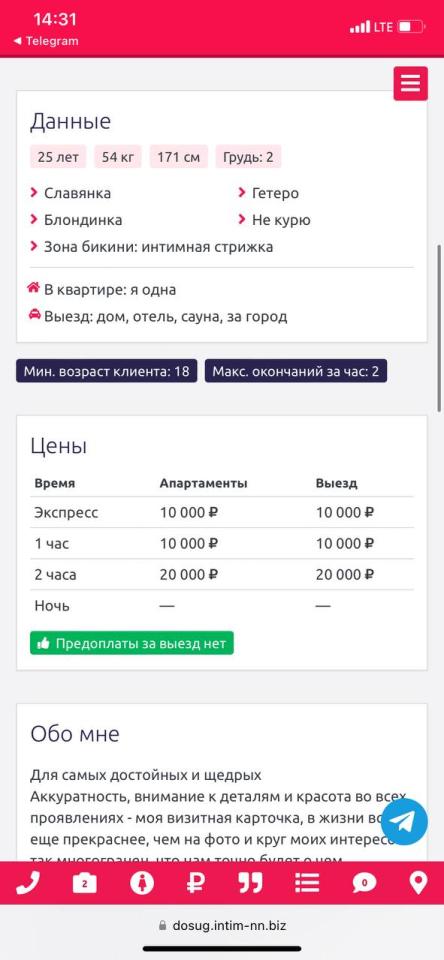
Task: Open the comments bubble icon
Action: pos(364,883)
